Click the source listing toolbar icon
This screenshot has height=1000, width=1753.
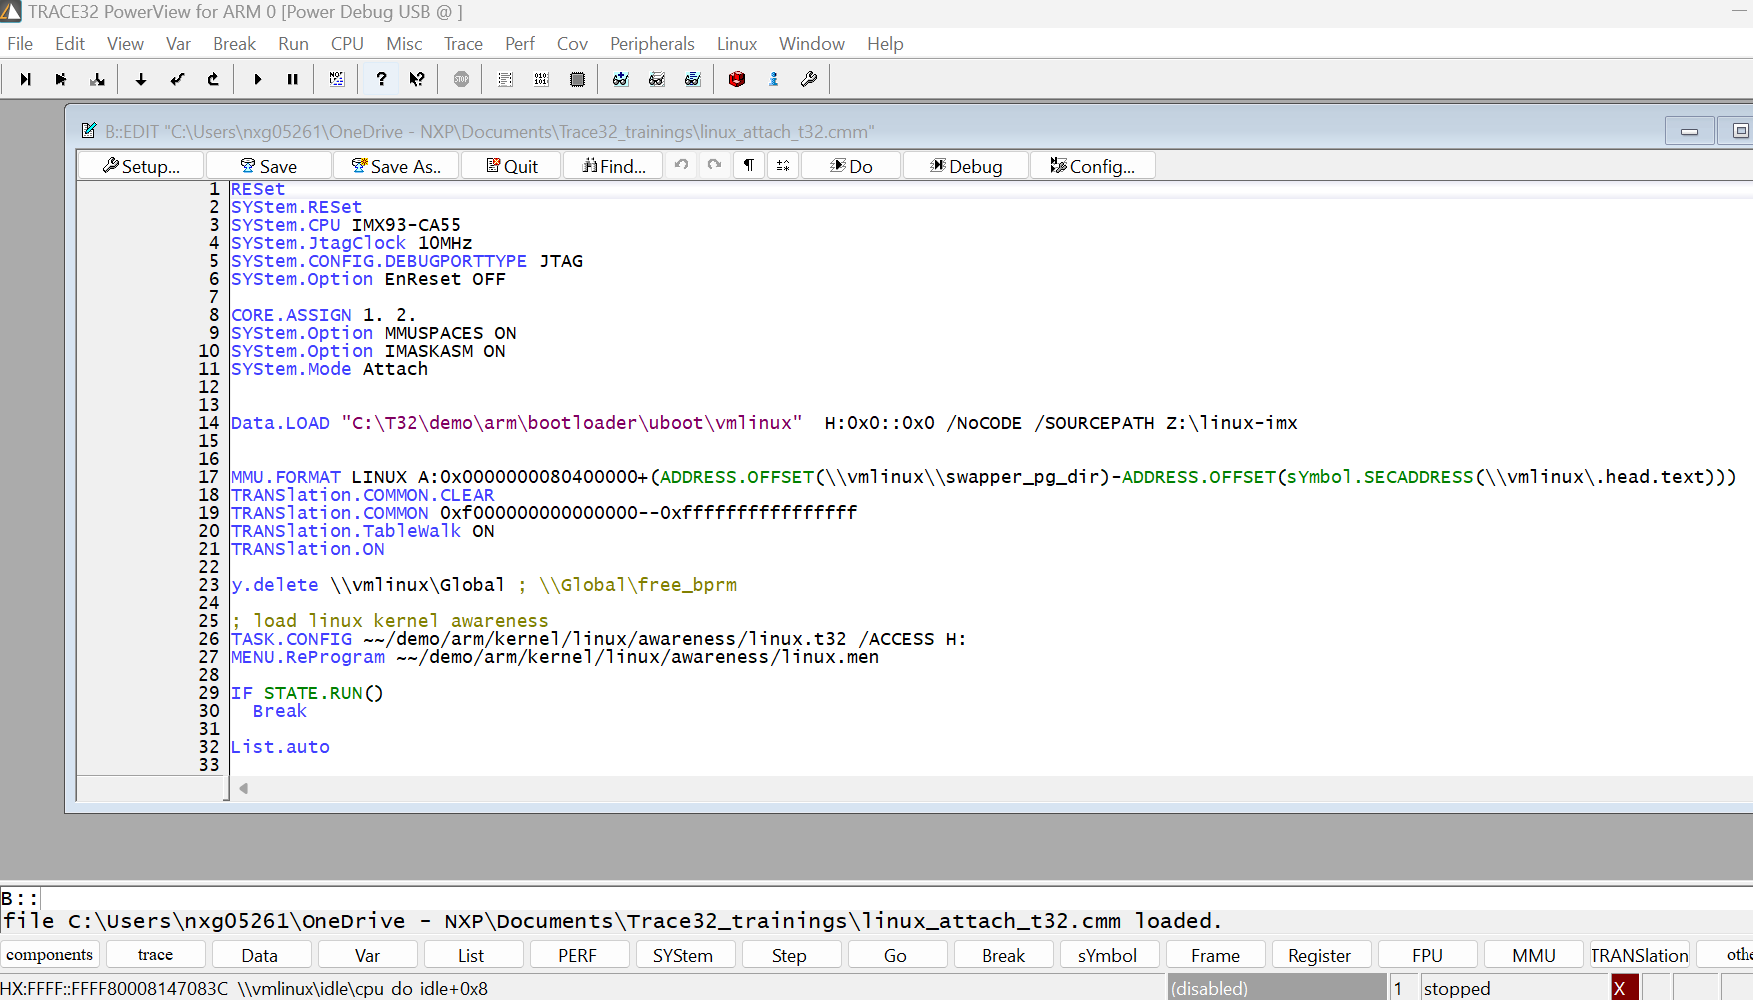click(505, 79)
